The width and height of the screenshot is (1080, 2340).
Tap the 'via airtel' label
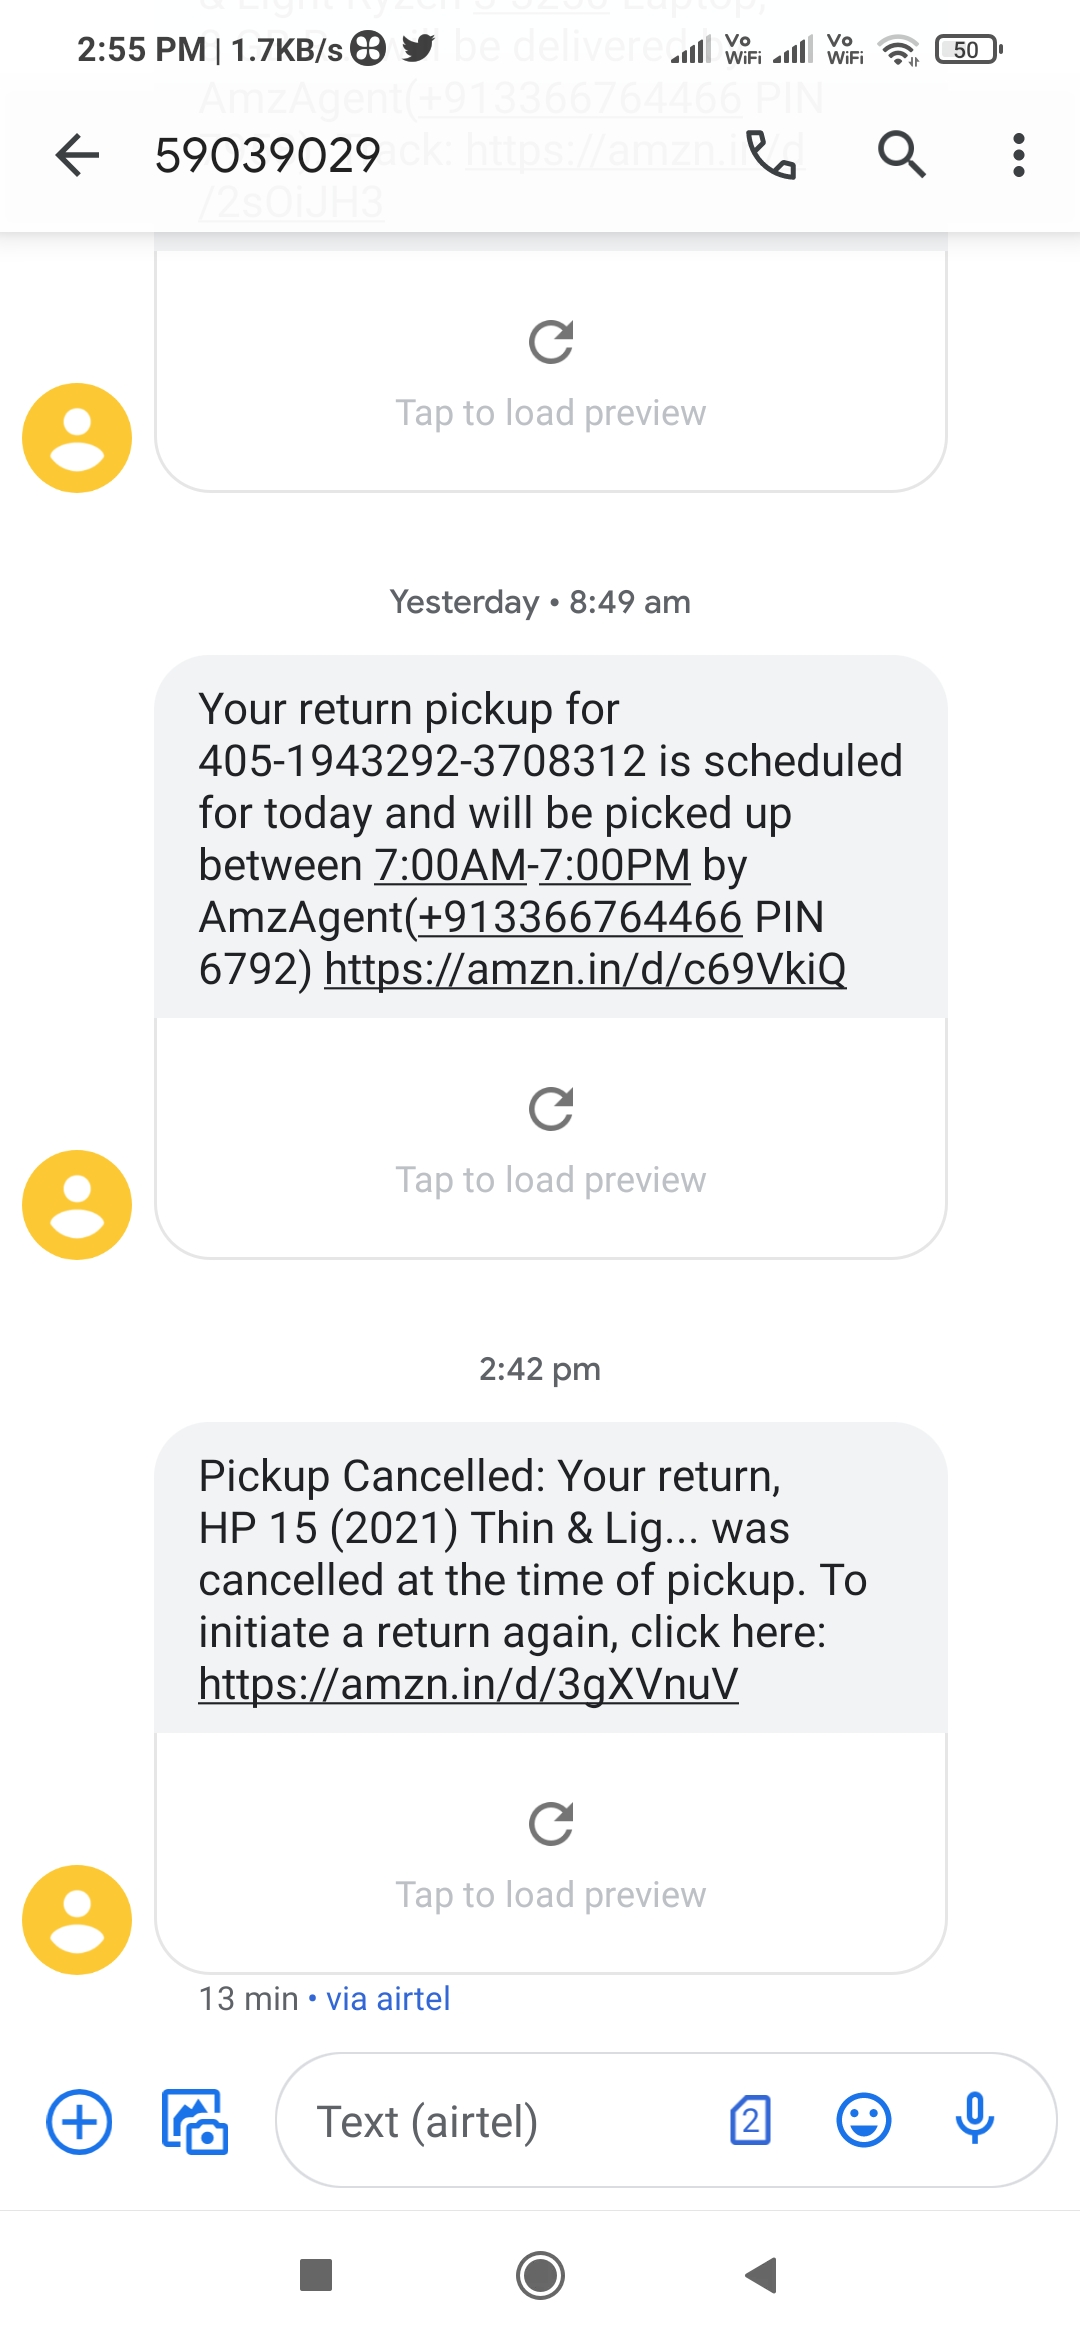coord(388,1999)
